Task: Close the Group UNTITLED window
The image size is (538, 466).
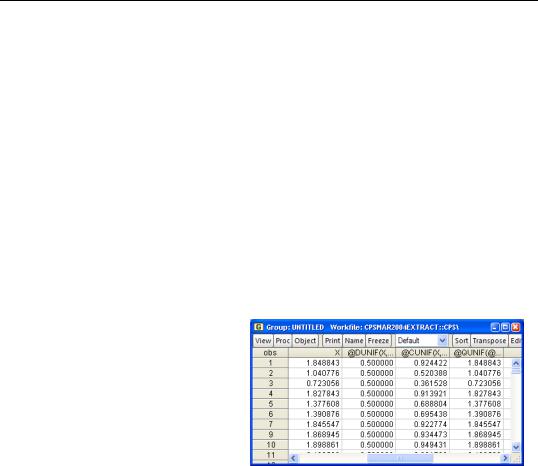Action: pos(515,327)
